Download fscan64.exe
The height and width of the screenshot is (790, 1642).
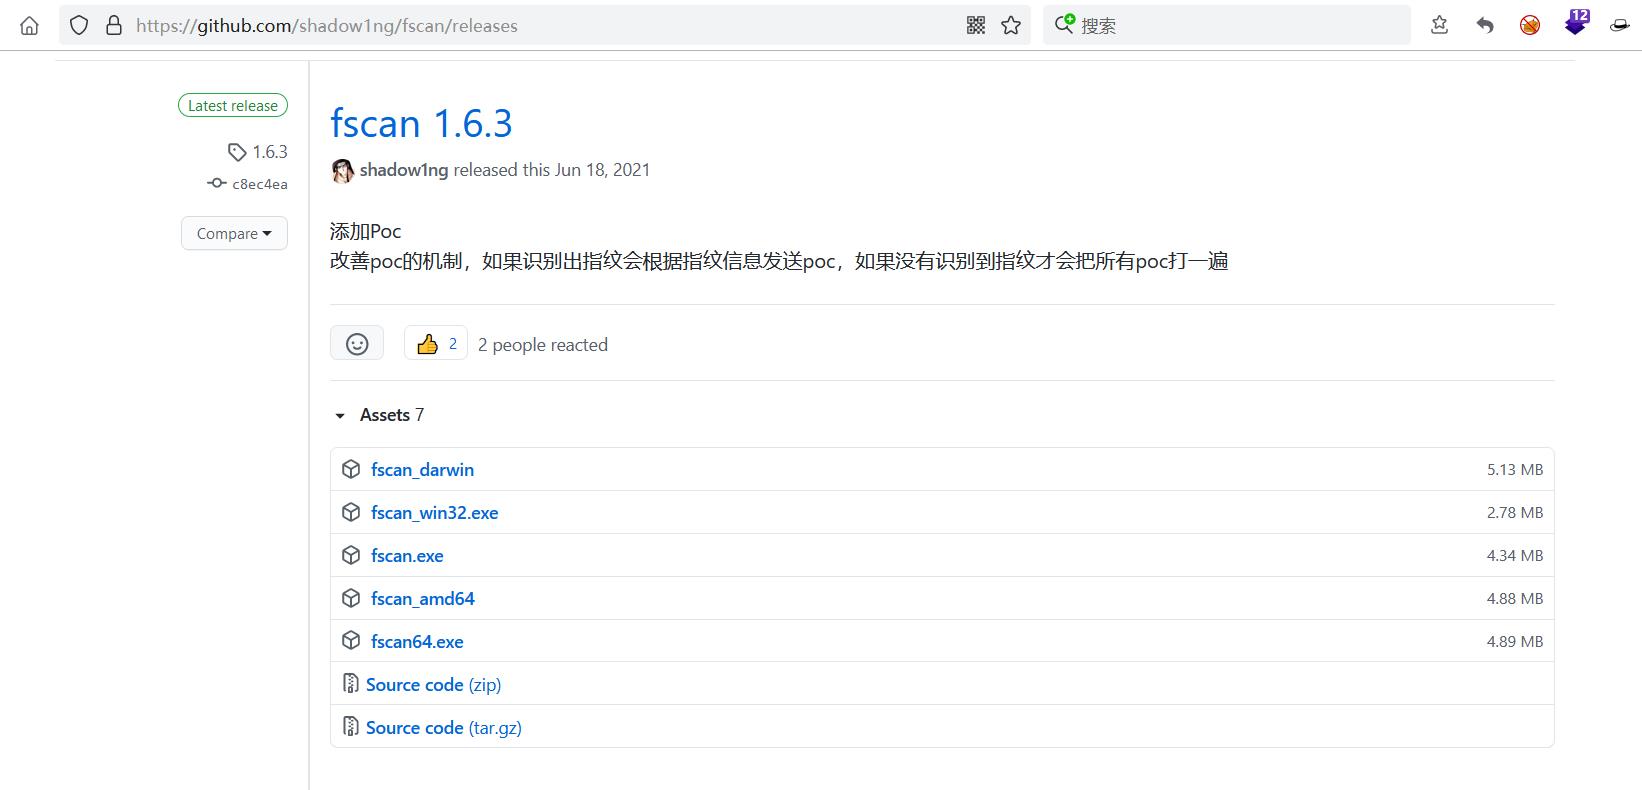click(417, 641)
